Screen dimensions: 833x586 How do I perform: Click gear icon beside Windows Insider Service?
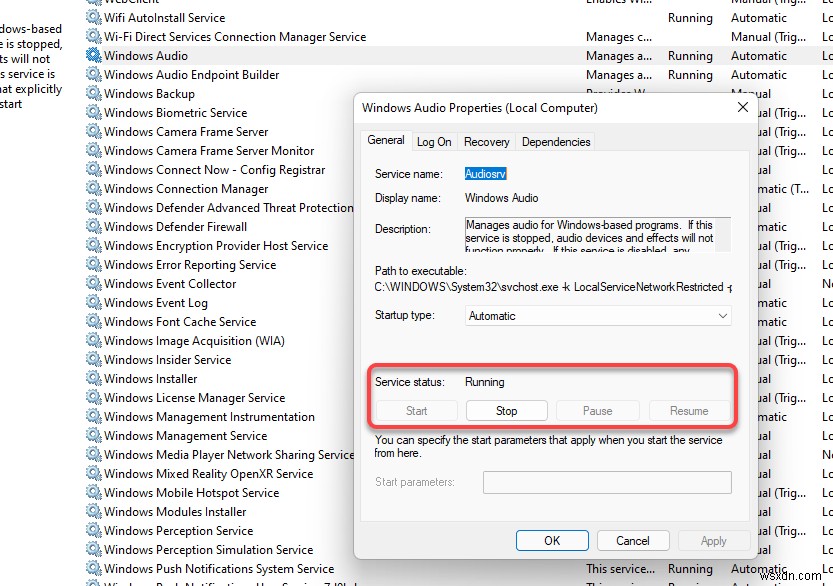[94, 359]
